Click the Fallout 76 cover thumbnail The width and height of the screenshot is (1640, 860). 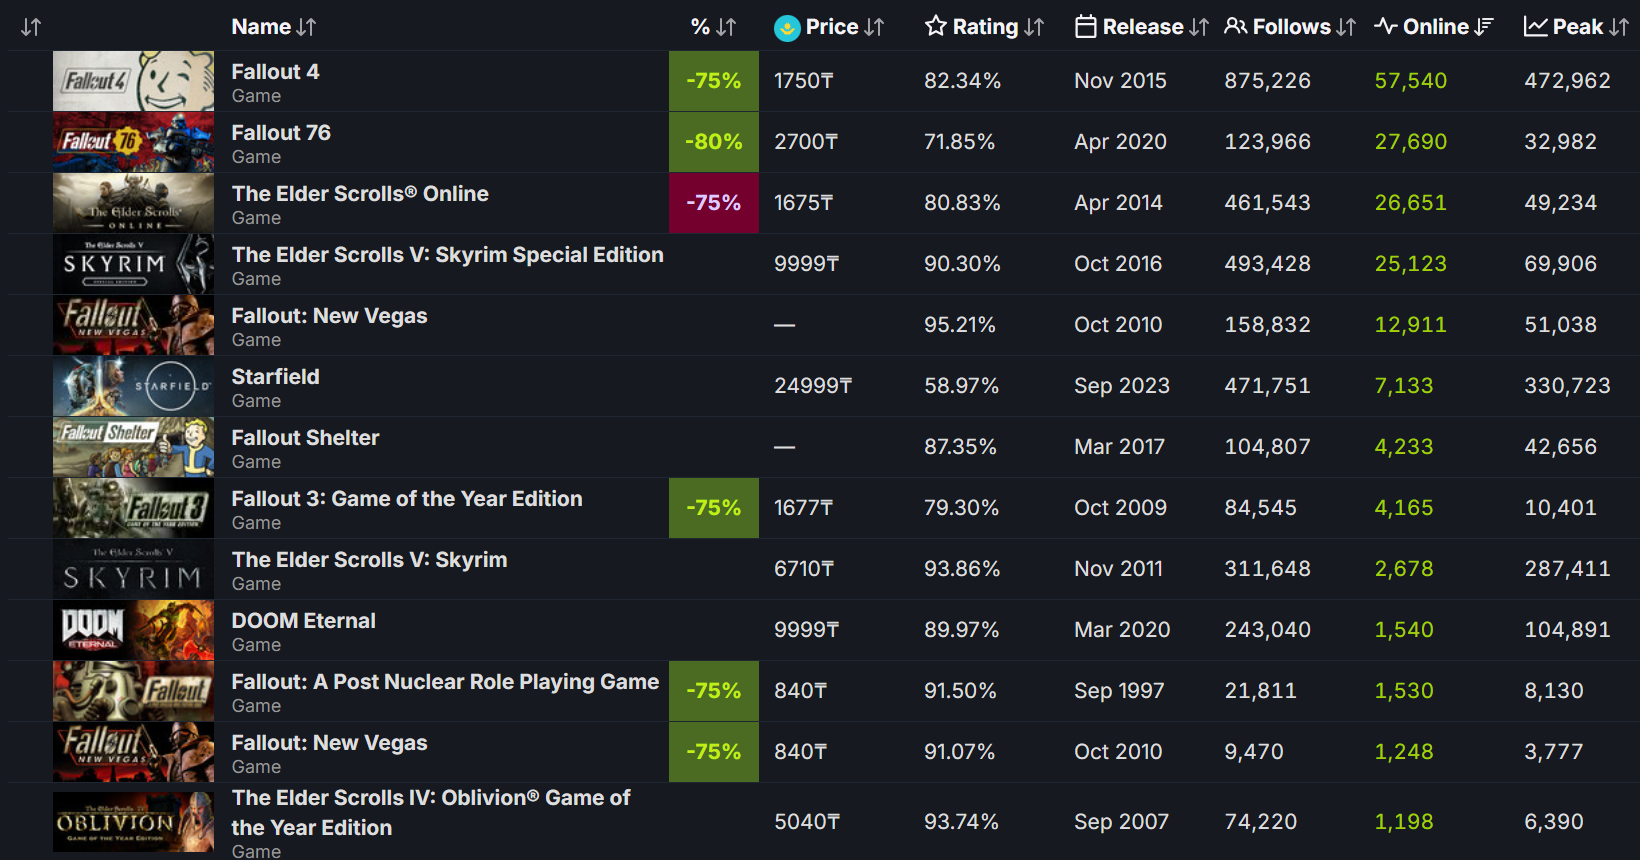coord(133,142)
